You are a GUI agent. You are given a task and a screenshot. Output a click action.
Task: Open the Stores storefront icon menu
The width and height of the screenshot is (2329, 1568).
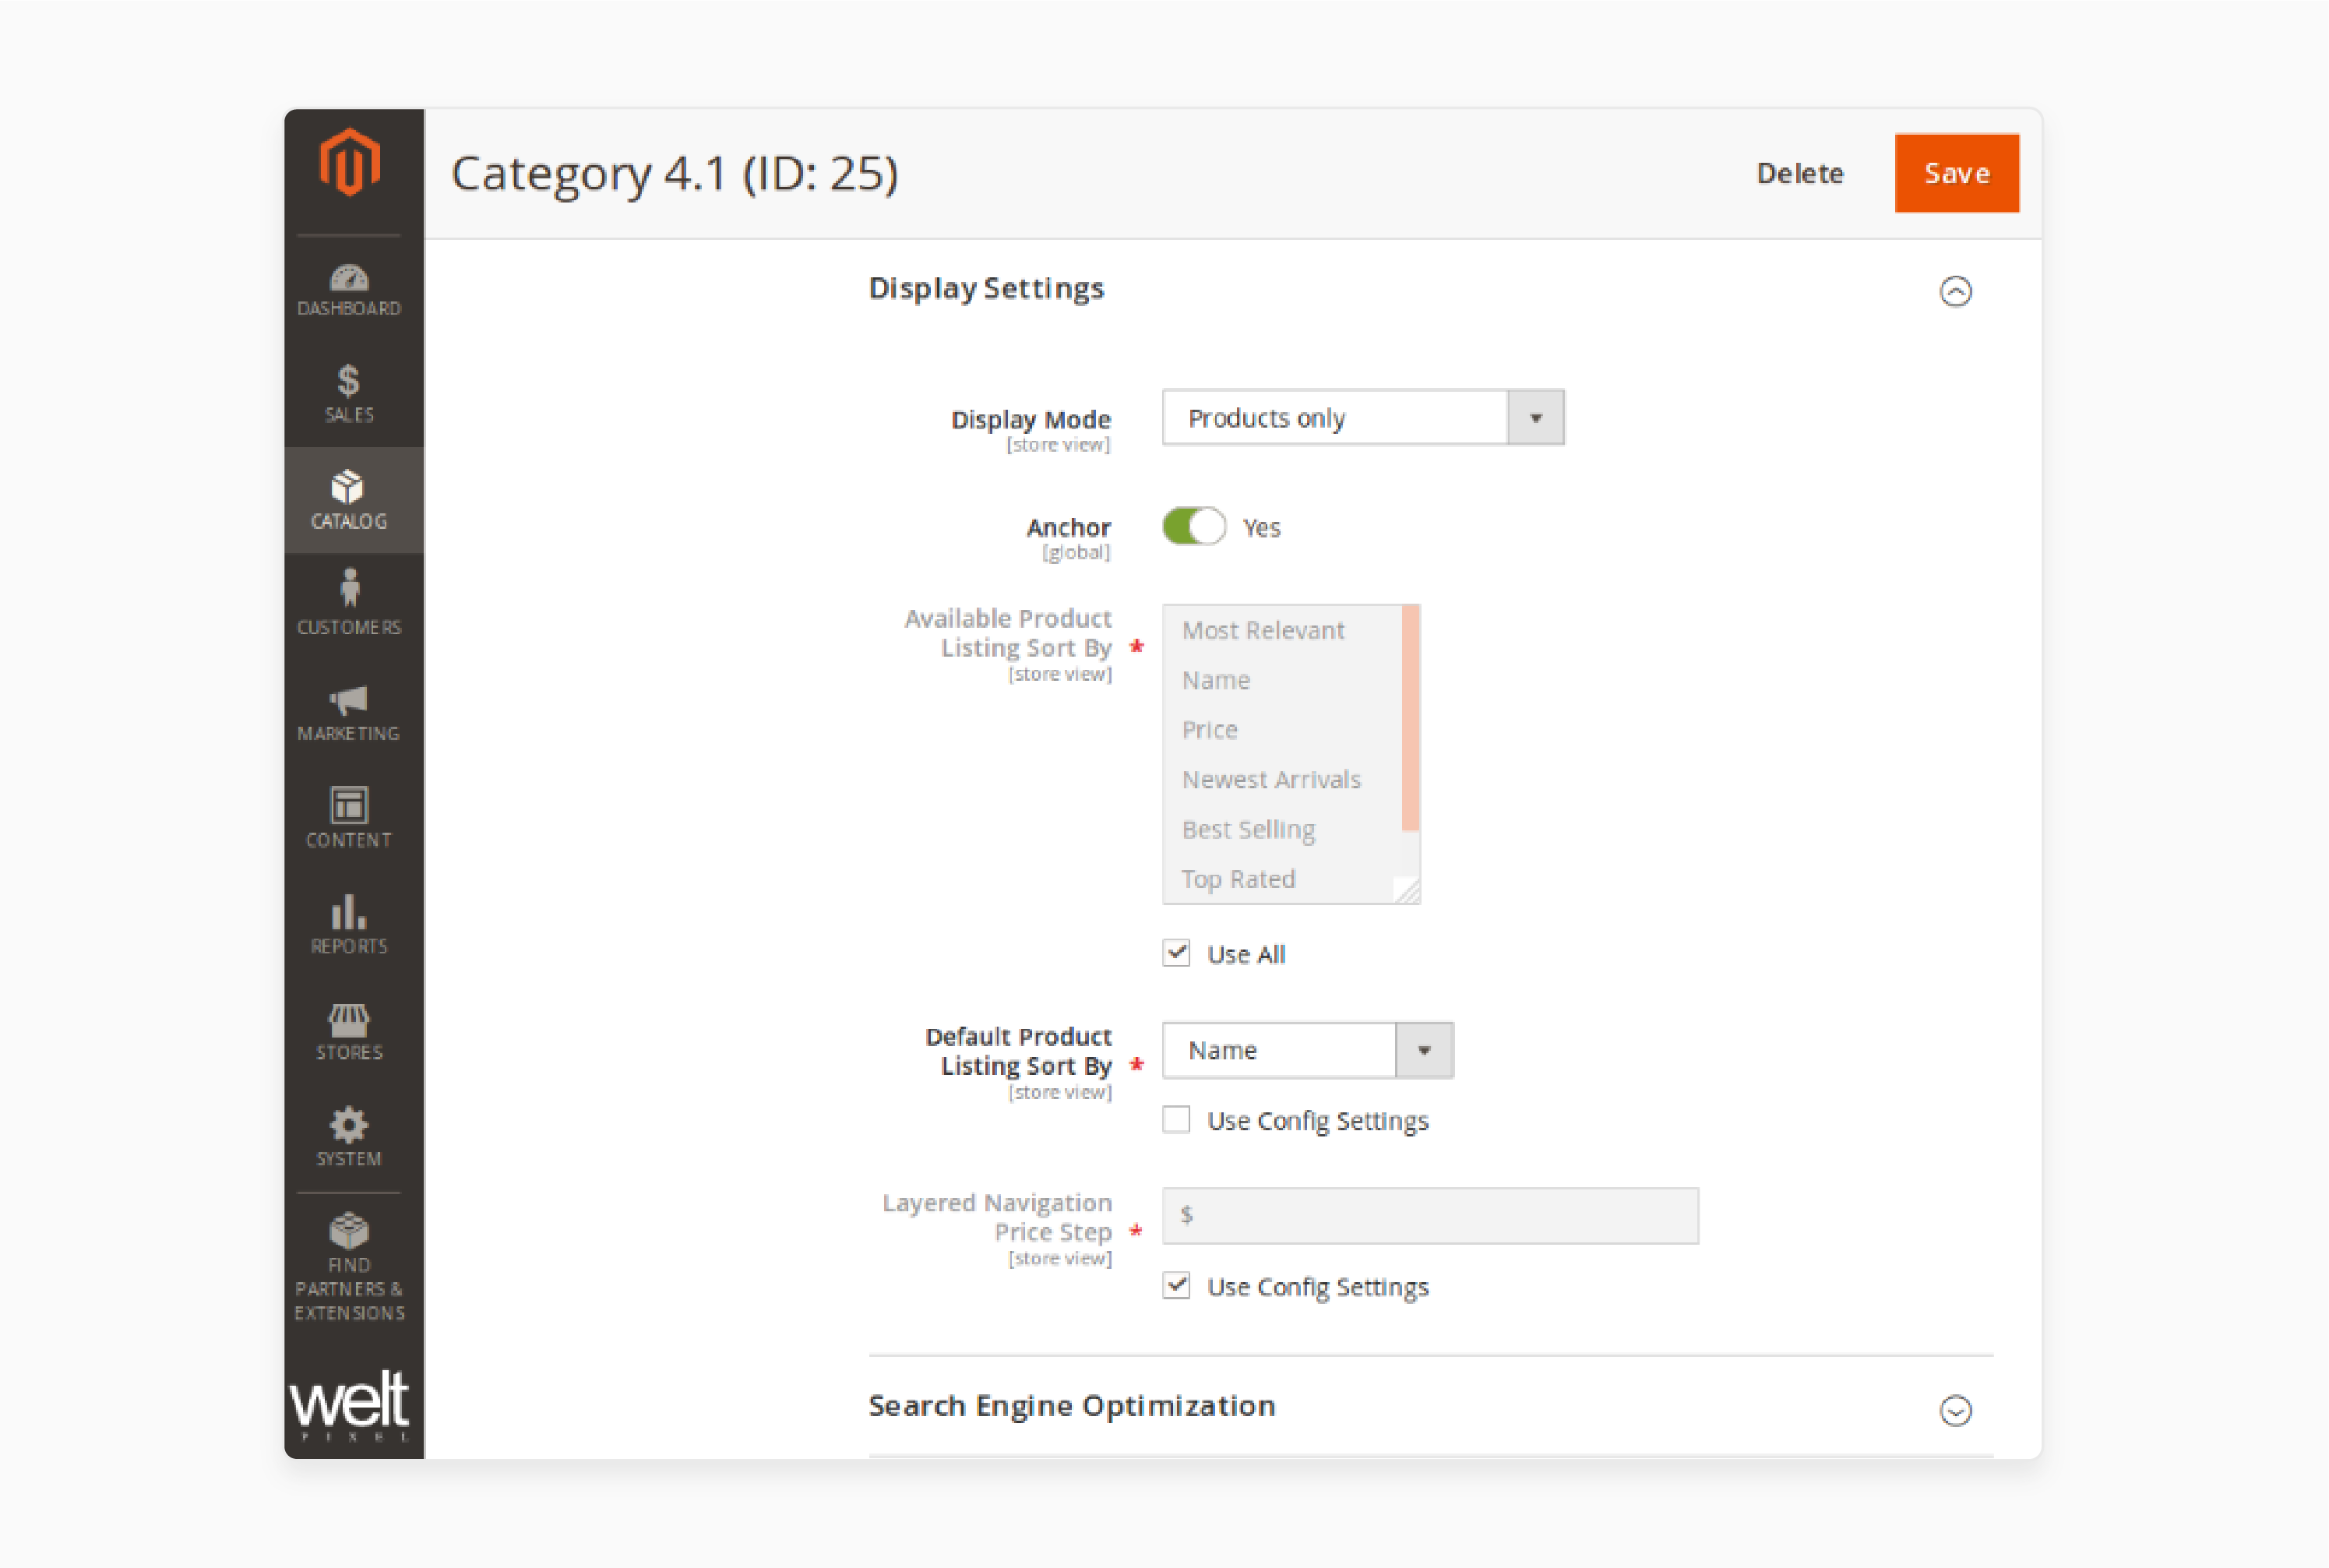pyautogui.click(x=349, y=1032)
